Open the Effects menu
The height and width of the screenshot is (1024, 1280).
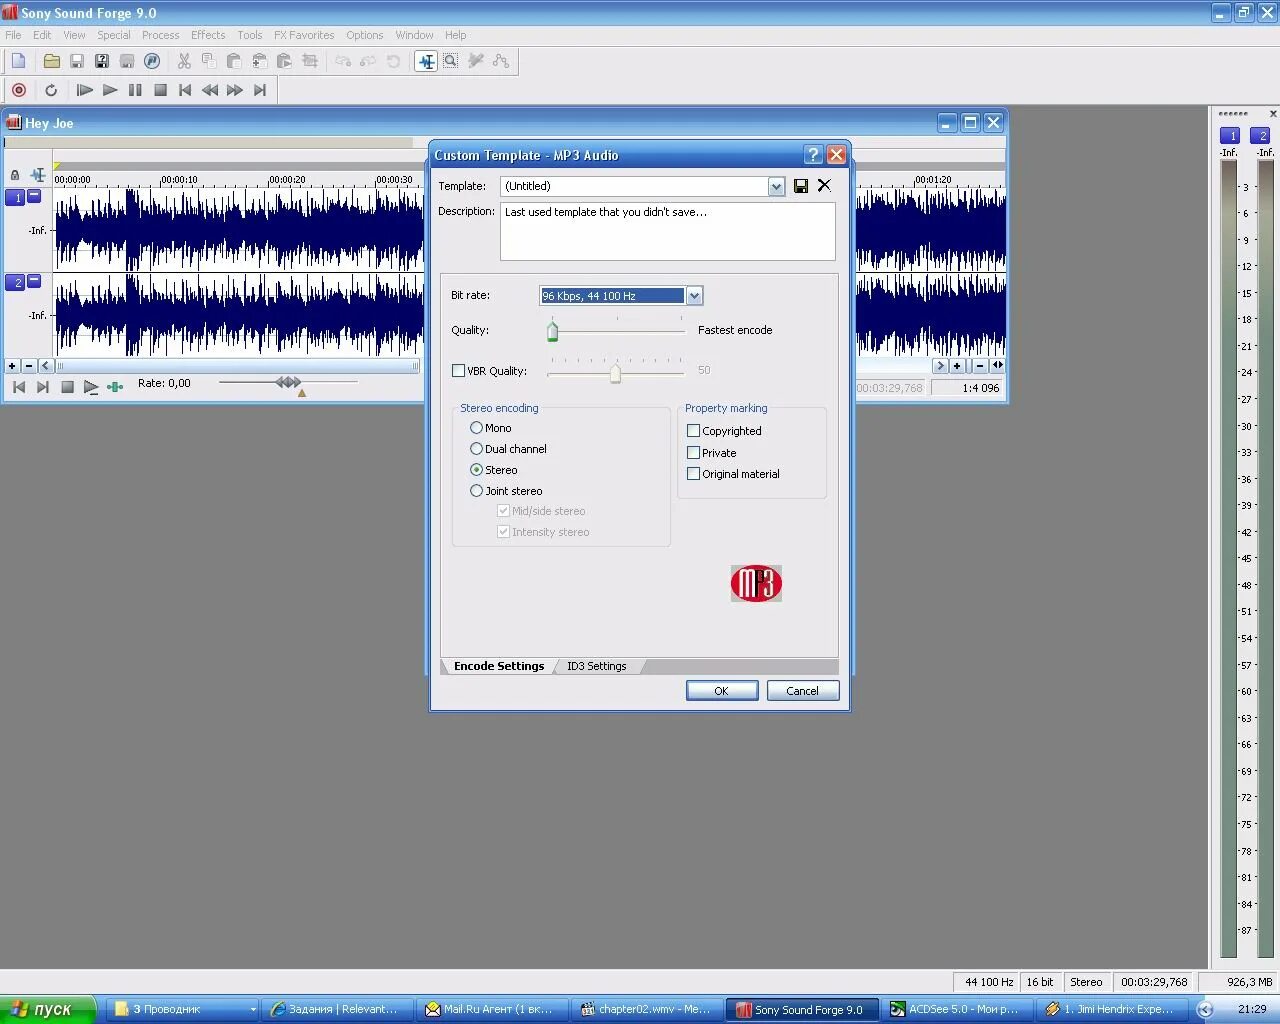pyautogui.click(x=208, y=35)
